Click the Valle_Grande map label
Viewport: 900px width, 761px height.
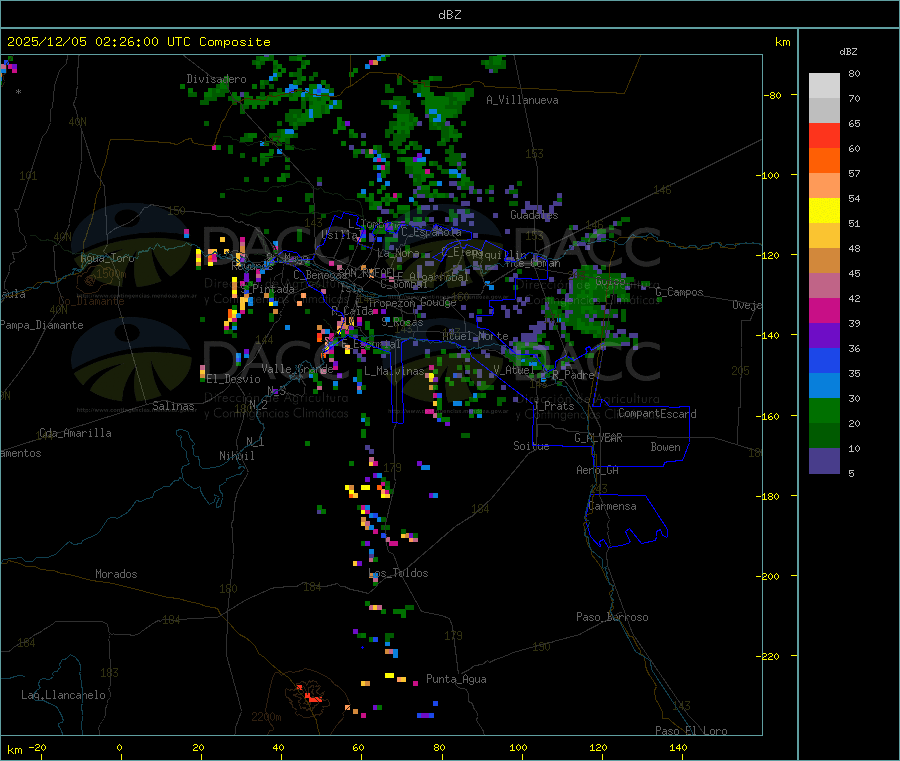coord(297,369)
